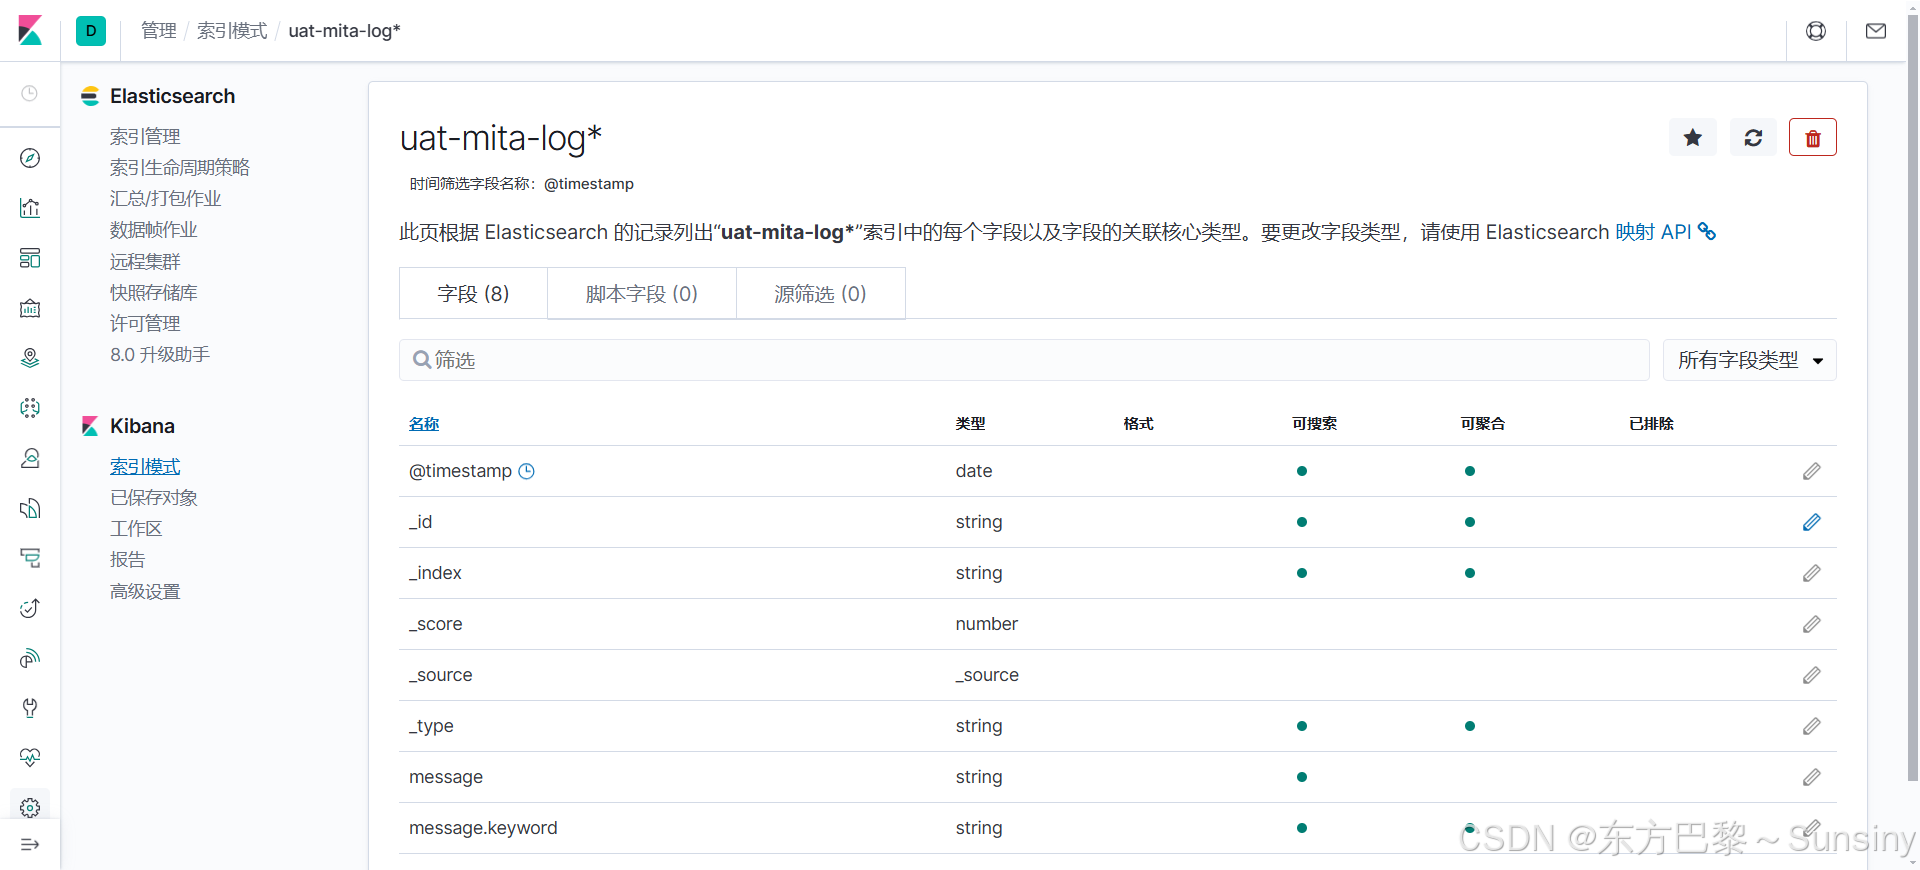Open the Dashboard icon in sidebar
Viewport: 1920px width, 870px height.
point(30,258)
